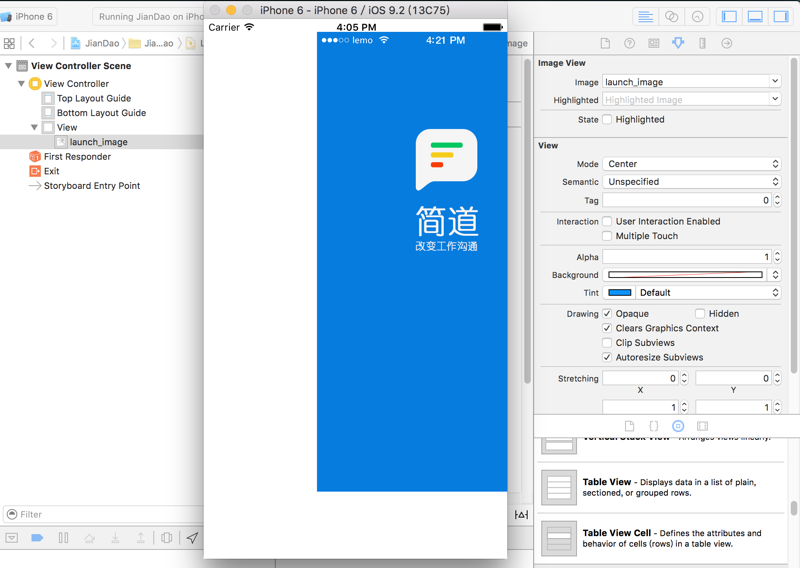Open the File inspector tab
Image resolution: width=800 pixels, height=568 pixels.
[x=605, y=43]
